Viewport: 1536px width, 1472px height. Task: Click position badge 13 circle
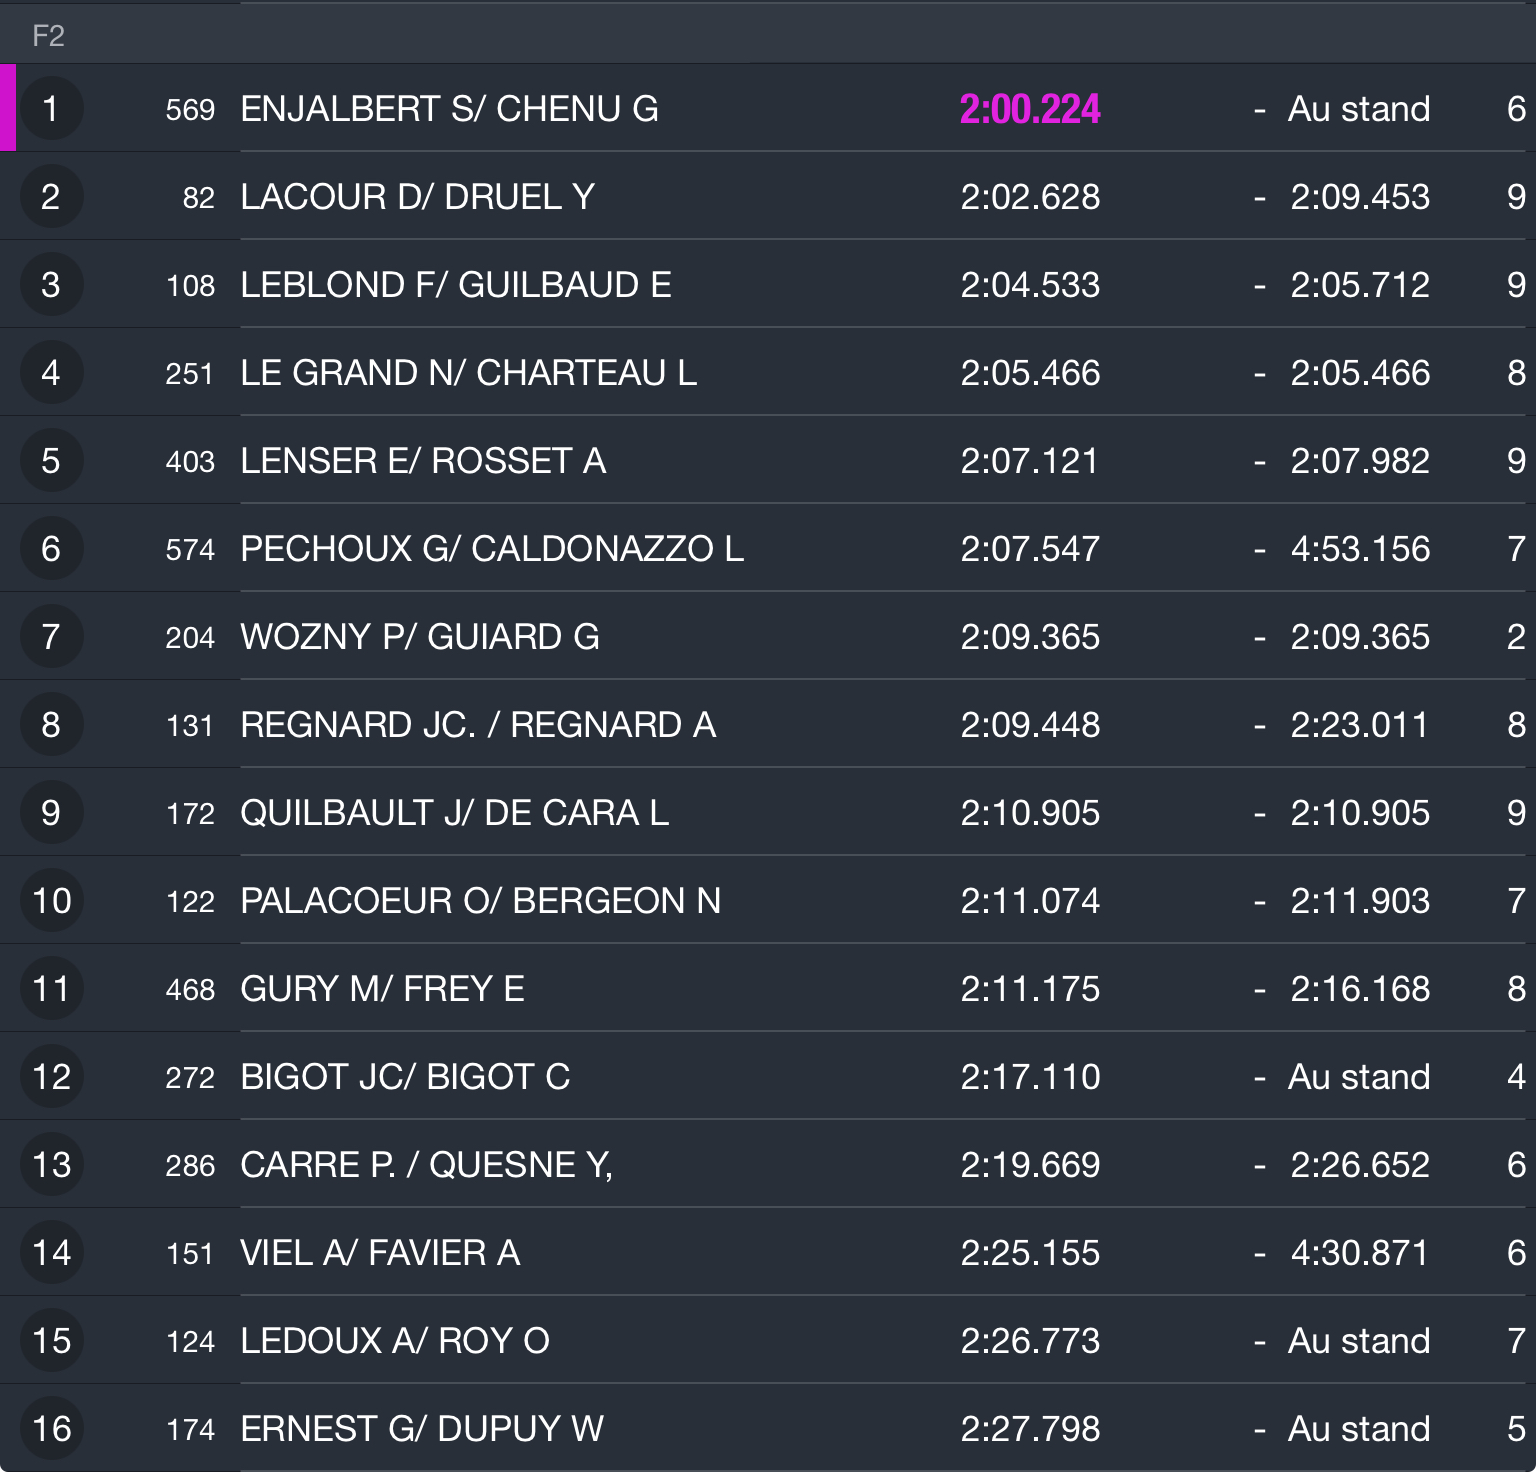coord(51,1164)
